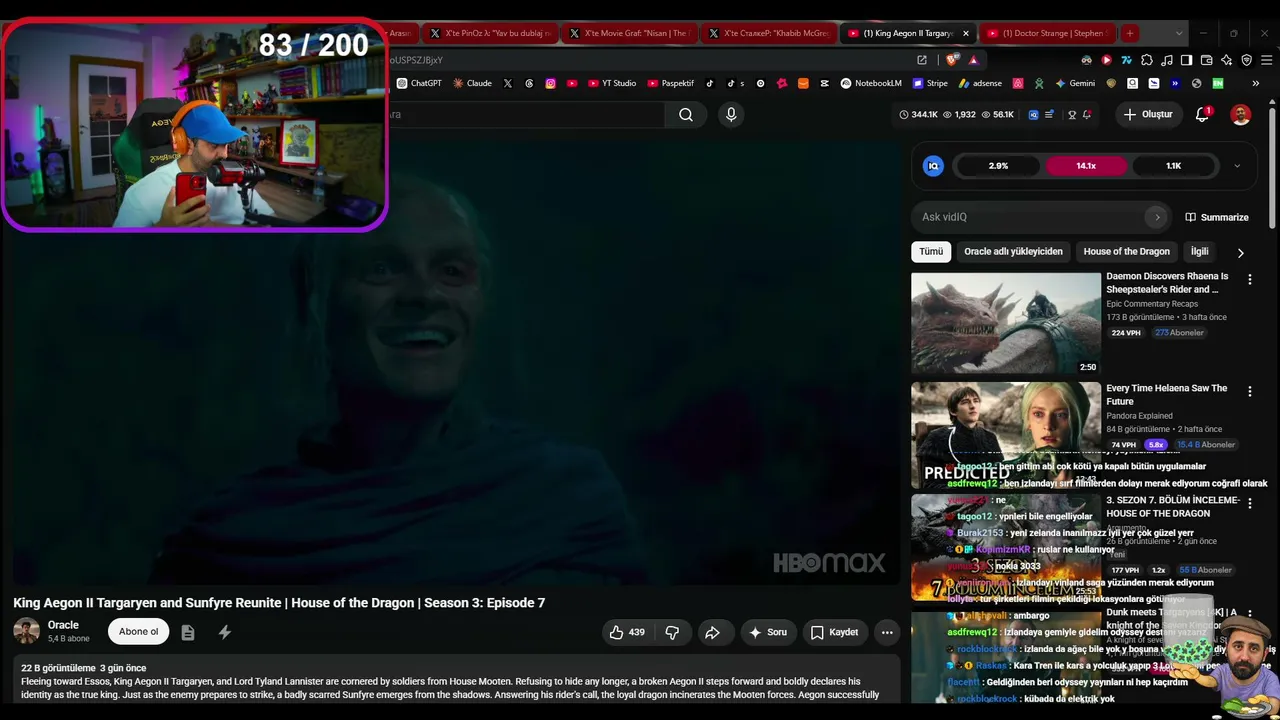This screenshot has height=720, width=1280.
Task: Like the video with 439 likes
Action: click(628, 632)
